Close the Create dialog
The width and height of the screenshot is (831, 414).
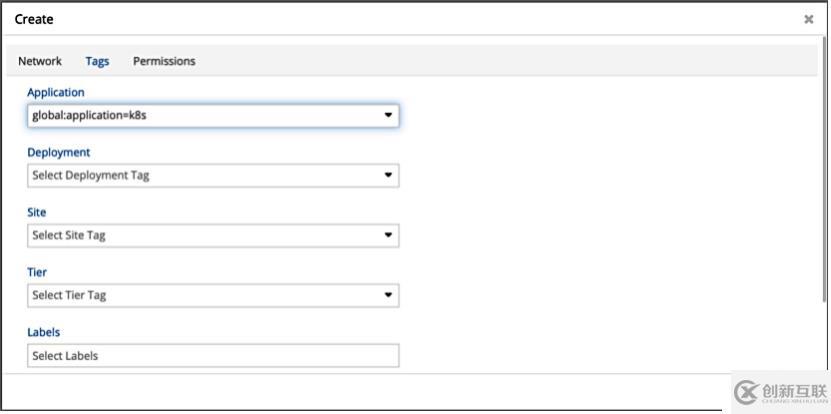click(x=808, y=19)
